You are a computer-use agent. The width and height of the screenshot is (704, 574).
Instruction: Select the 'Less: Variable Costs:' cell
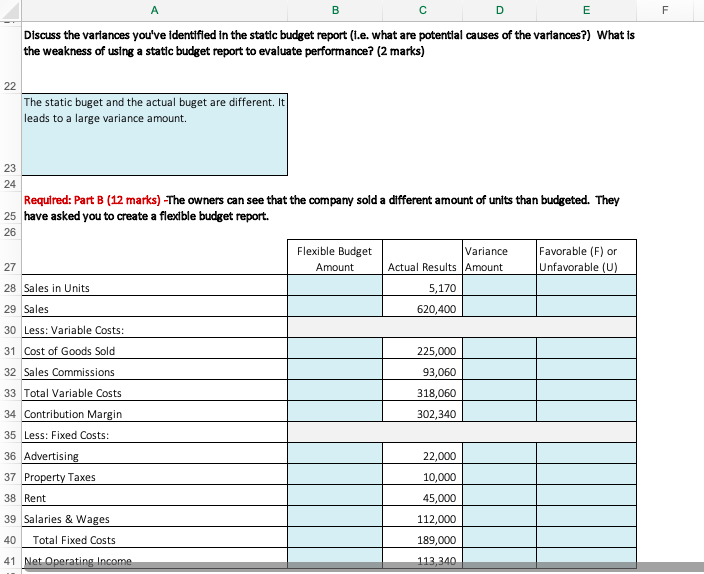[154, 327]
